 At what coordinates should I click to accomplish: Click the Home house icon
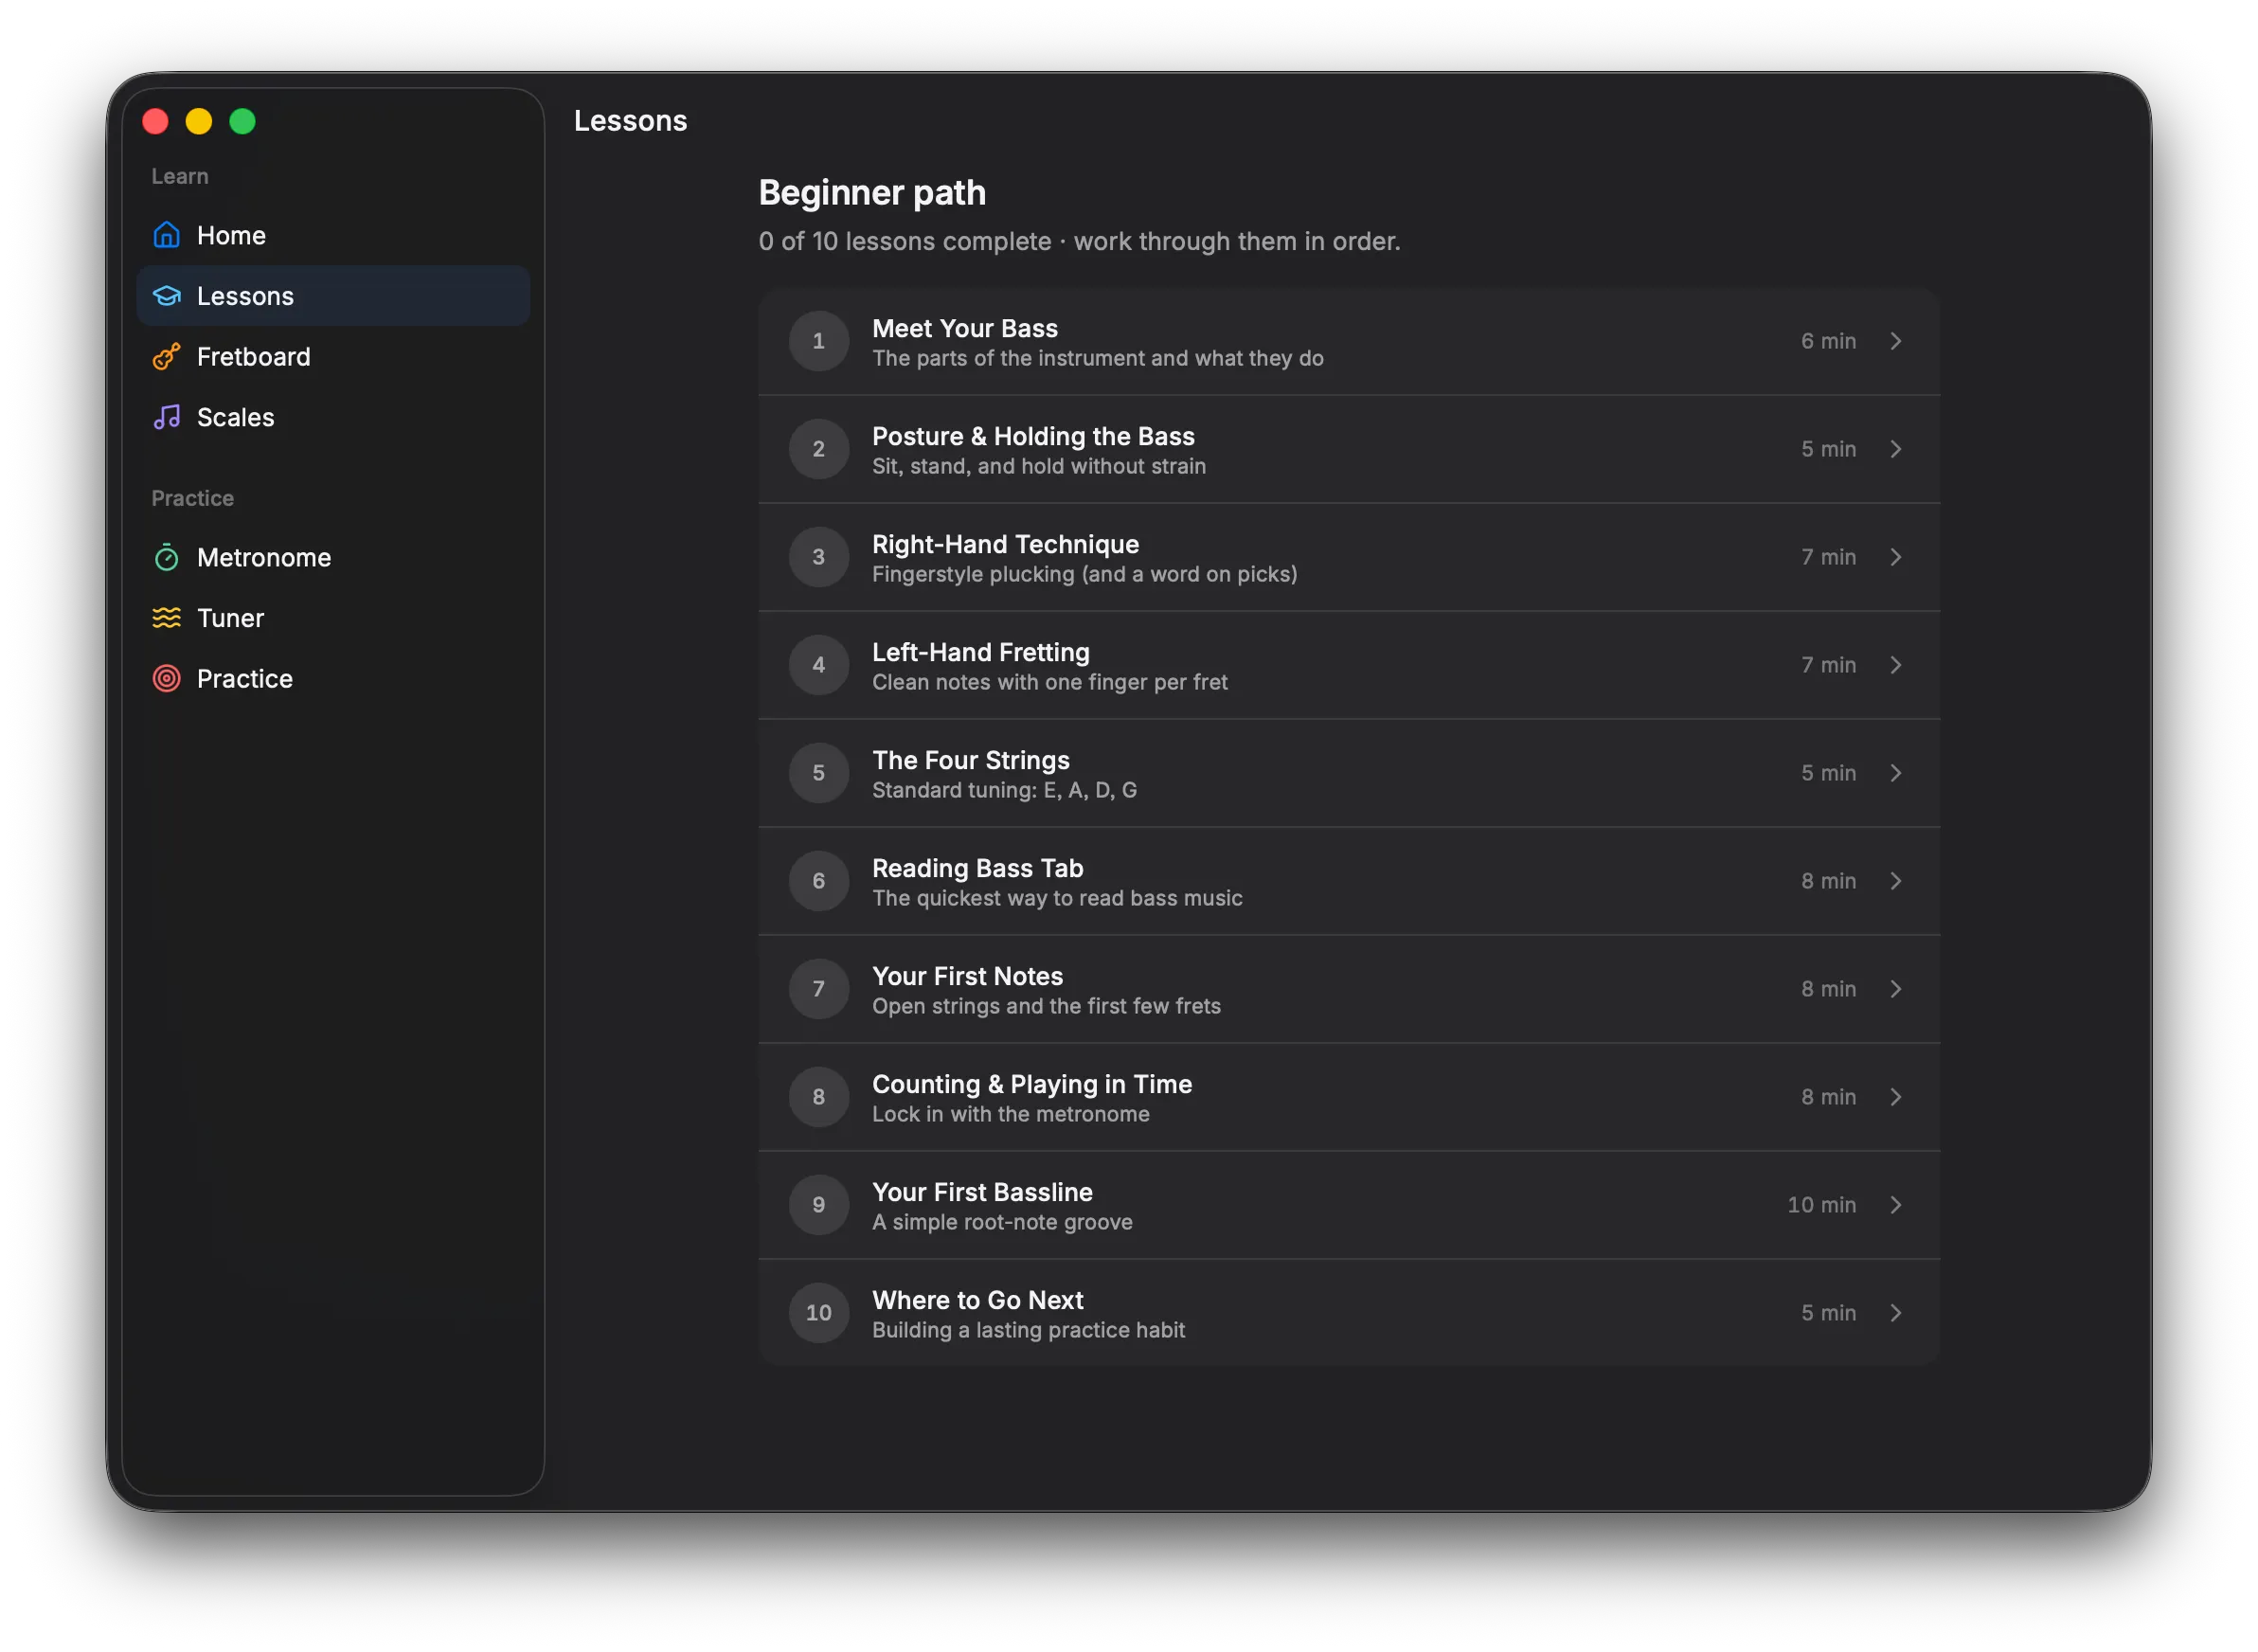point(166,235)
